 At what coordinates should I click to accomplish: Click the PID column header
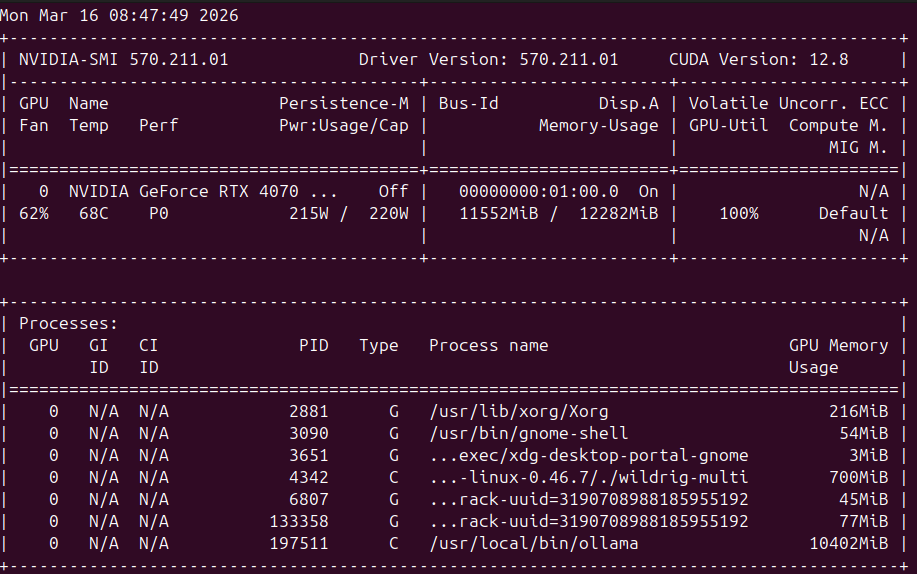pos(313,346)
